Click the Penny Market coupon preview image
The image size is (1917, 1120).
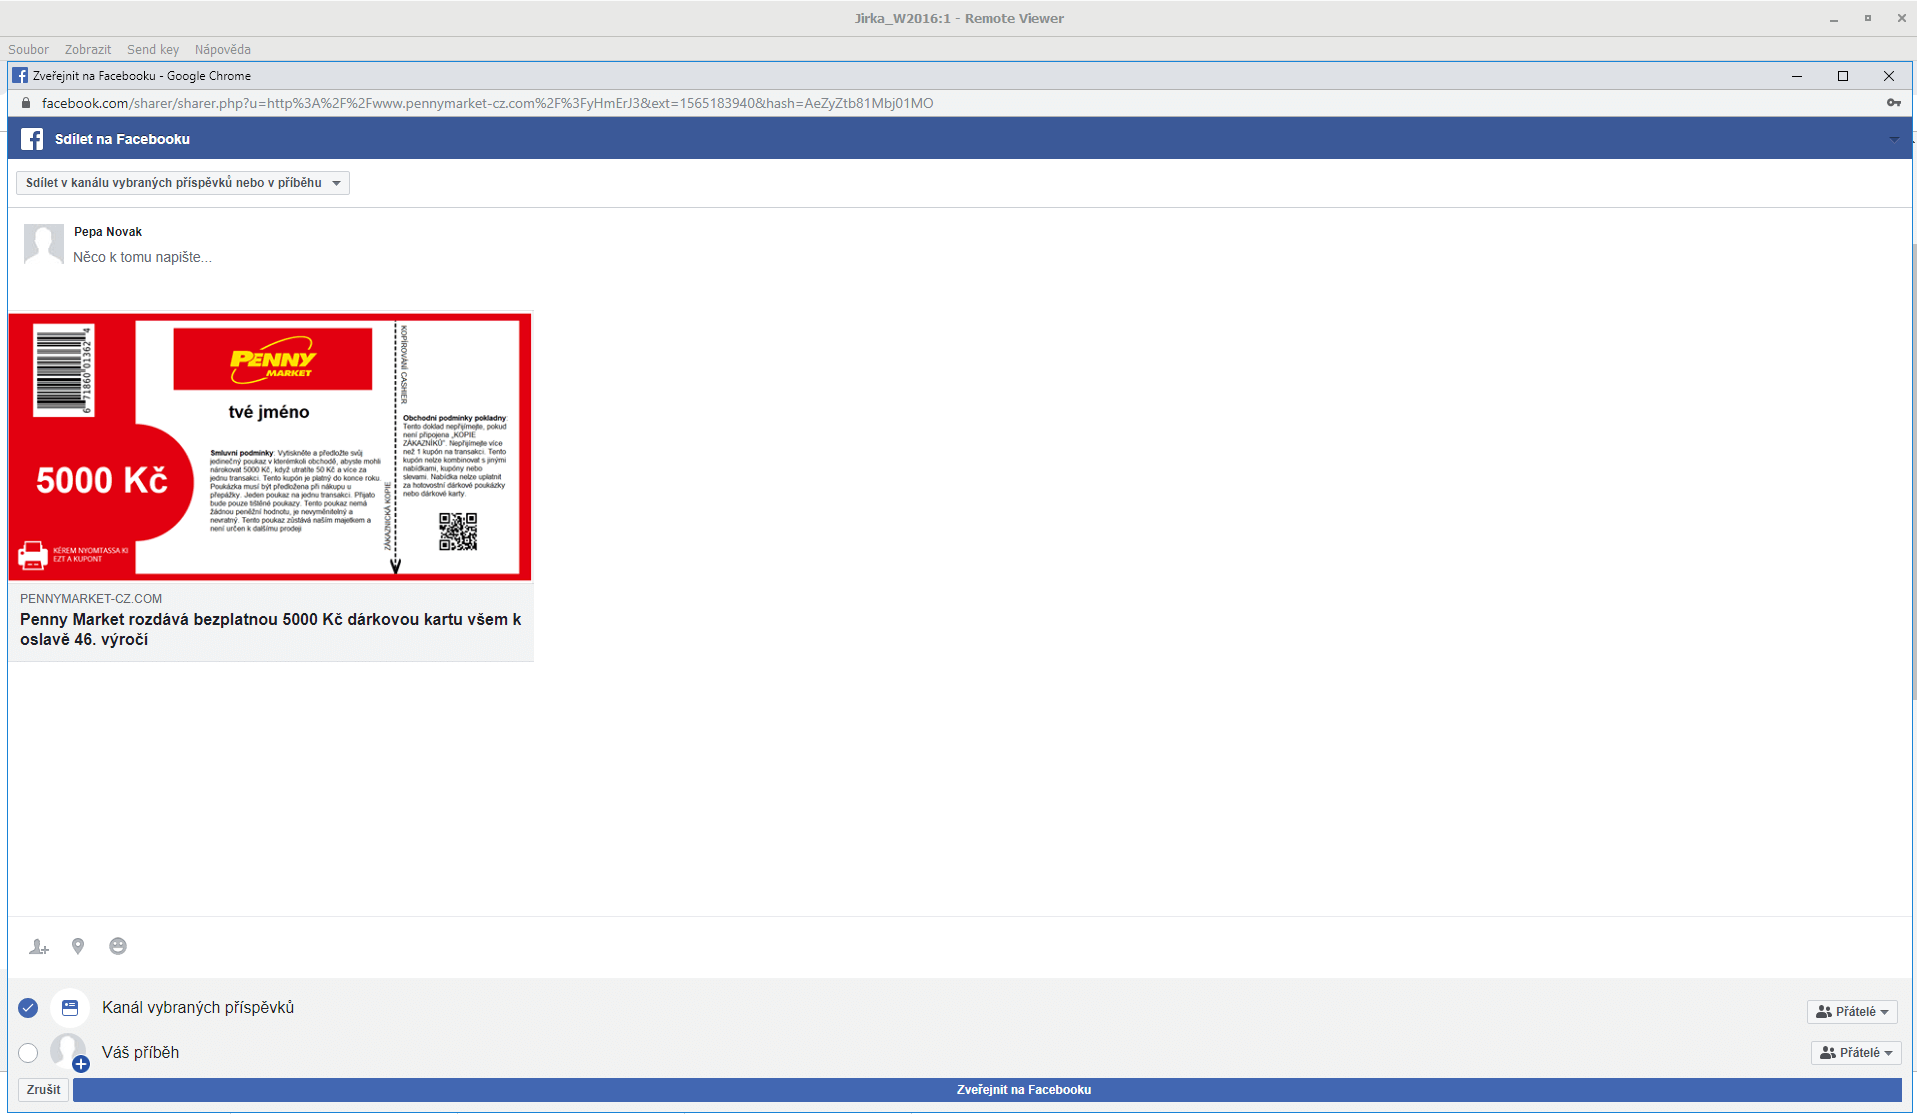tap(270, 447)
